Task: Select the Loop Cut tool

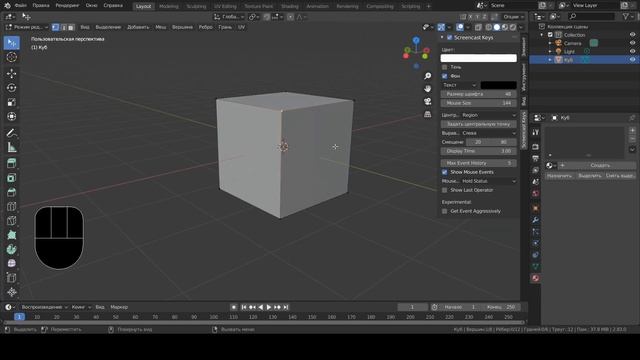Action: 11,206
